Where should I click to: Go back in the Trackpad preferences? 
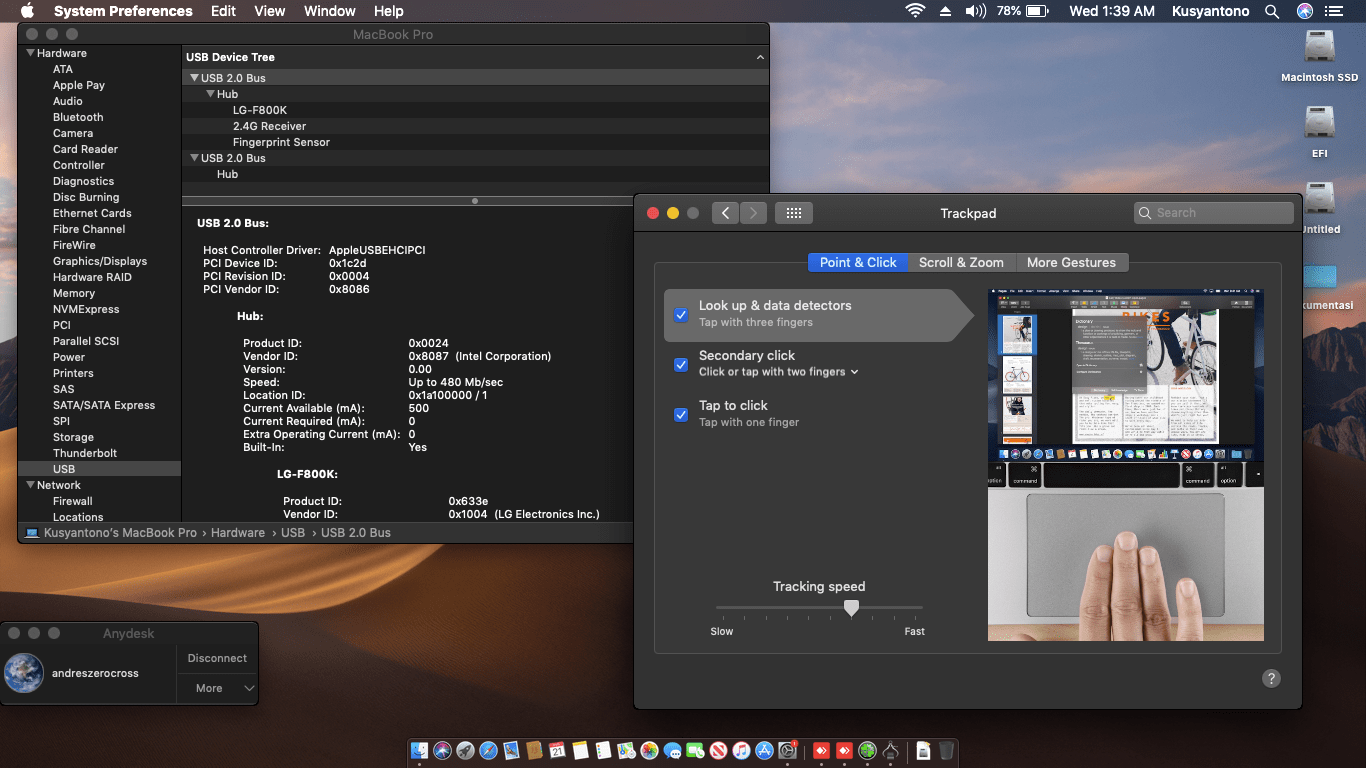click(725, 213)
